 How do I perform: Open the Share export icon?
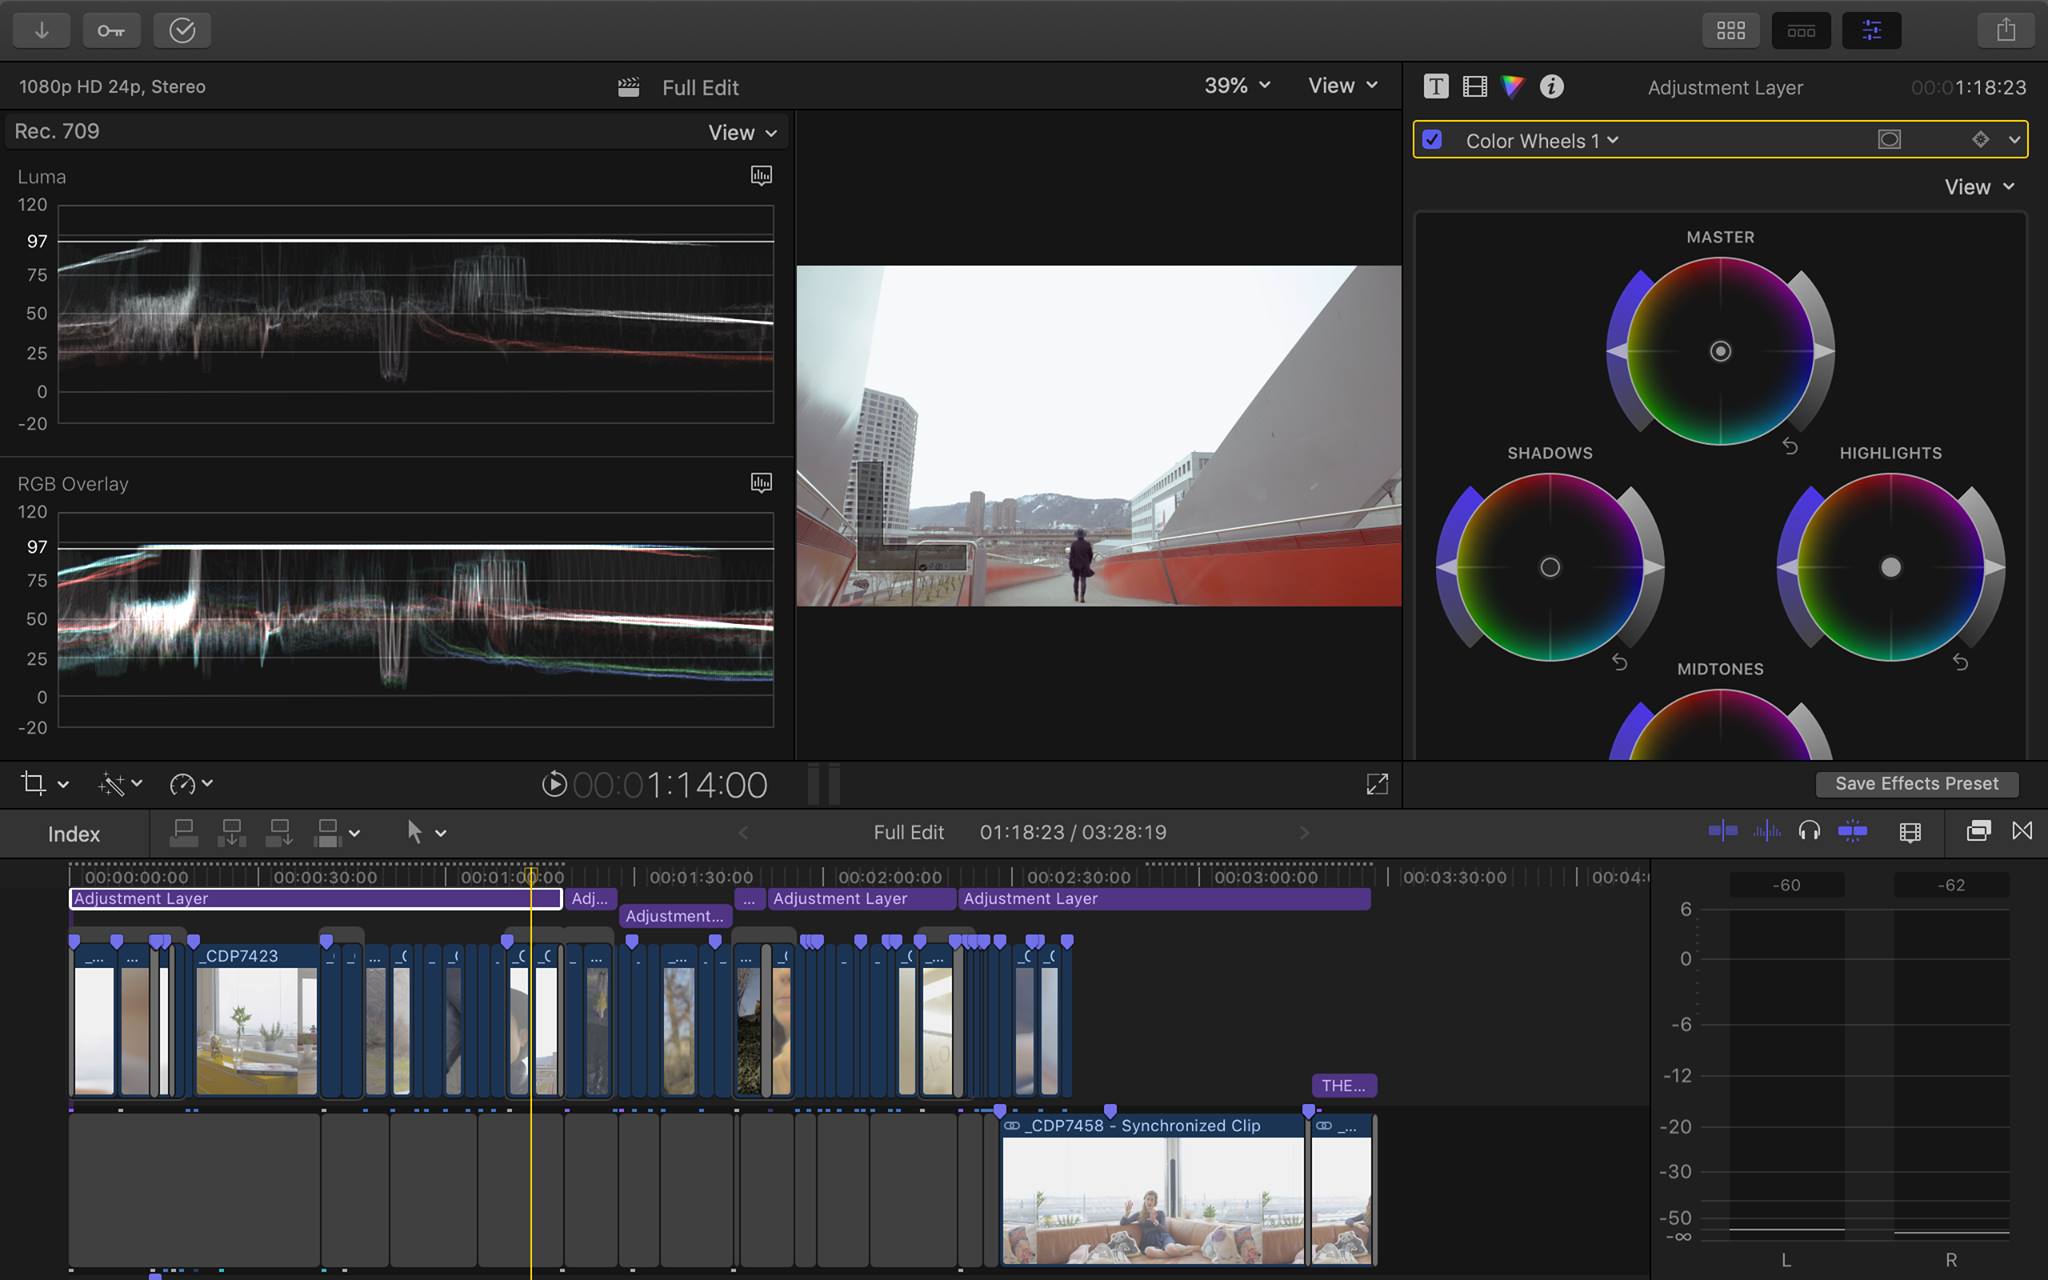2005,30
